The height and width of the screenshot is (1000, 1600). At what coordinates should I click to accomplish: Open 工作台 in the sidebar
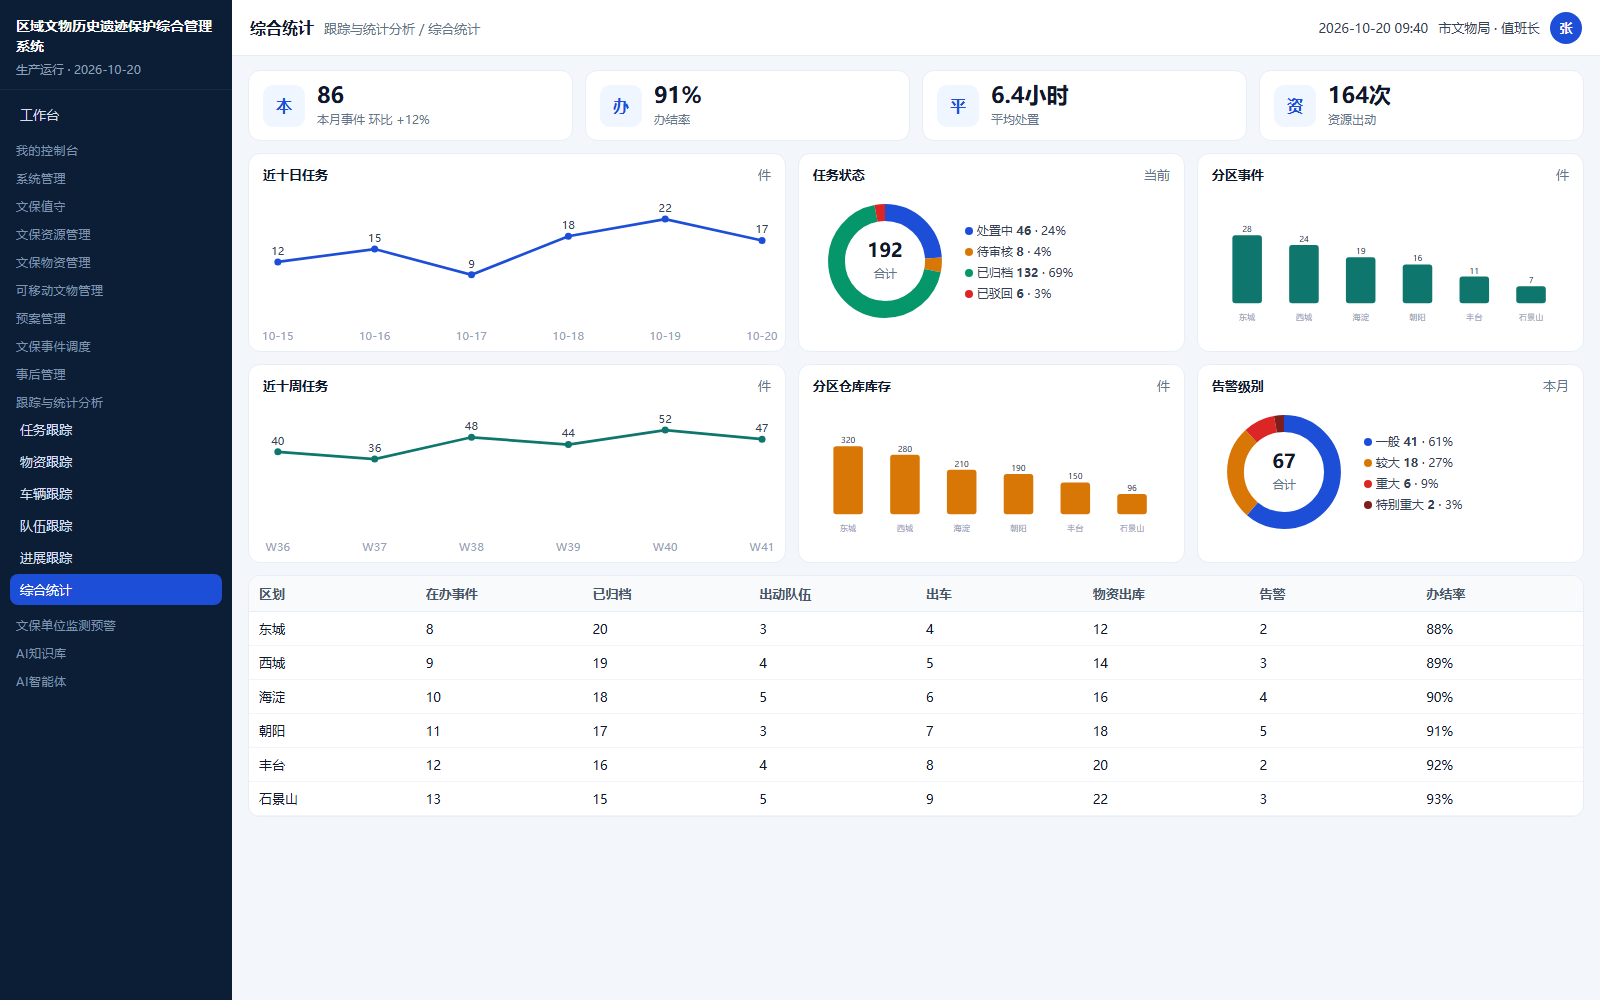(x=116, y=115)
